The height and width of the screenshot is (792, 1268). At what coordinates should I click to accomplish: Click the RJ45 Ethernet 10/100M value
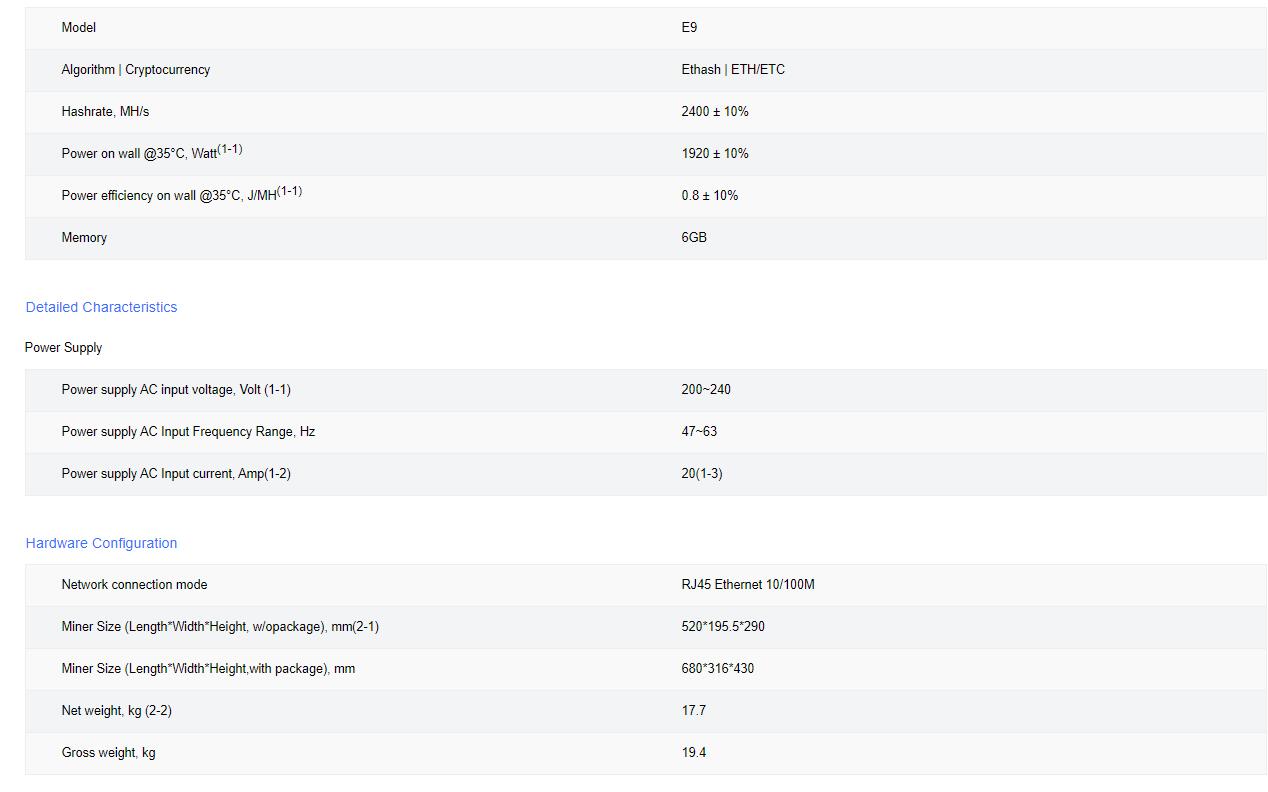(x=748, y=585)
